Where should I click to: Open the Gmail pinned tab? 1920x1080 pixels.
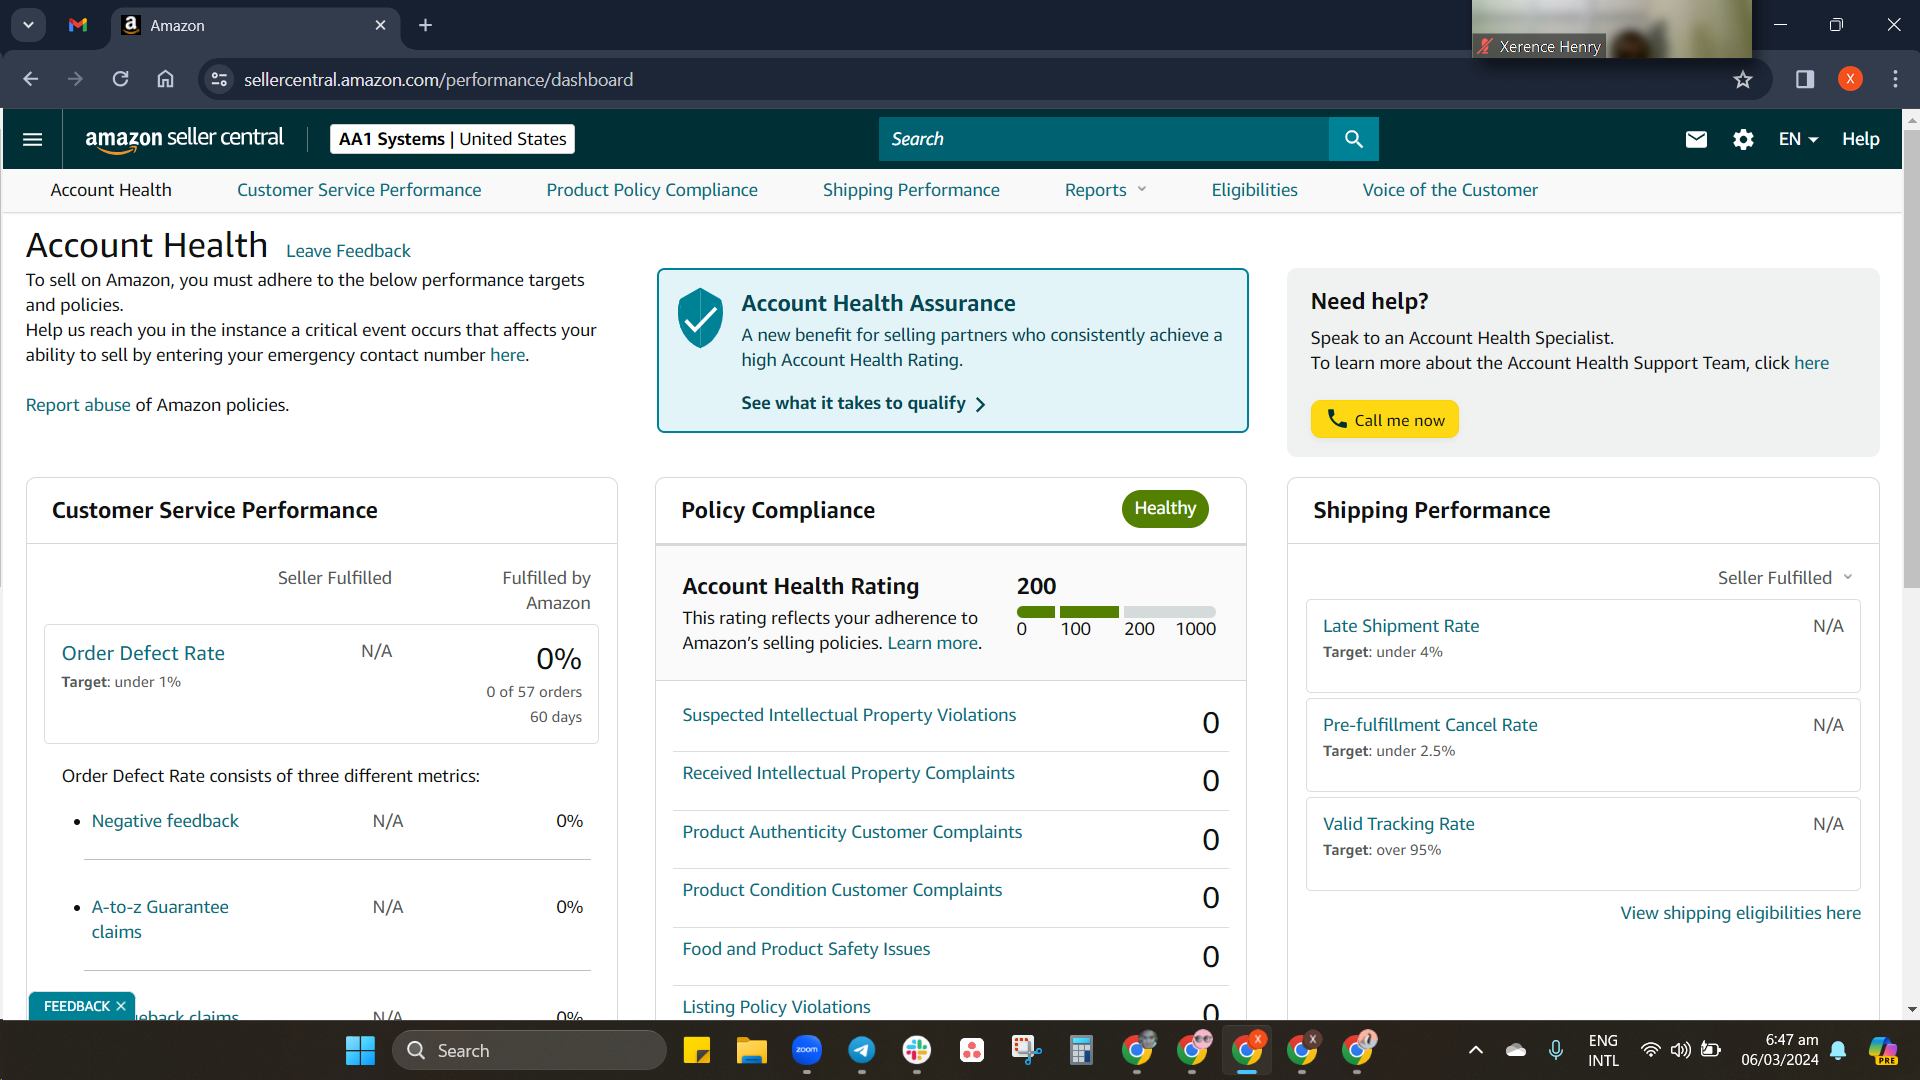78,25
